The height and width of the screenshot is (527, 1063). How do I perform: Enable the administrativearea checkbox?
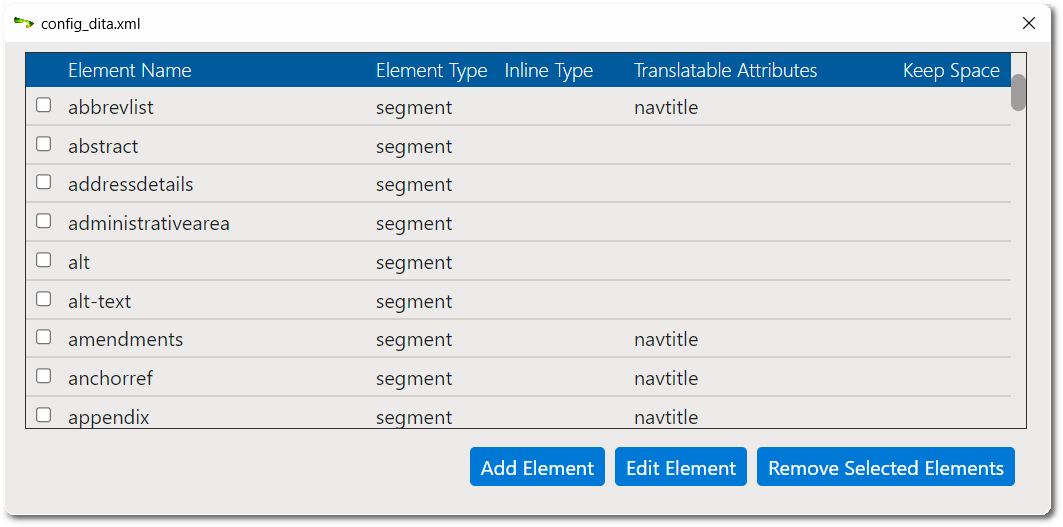coord(43,221)
